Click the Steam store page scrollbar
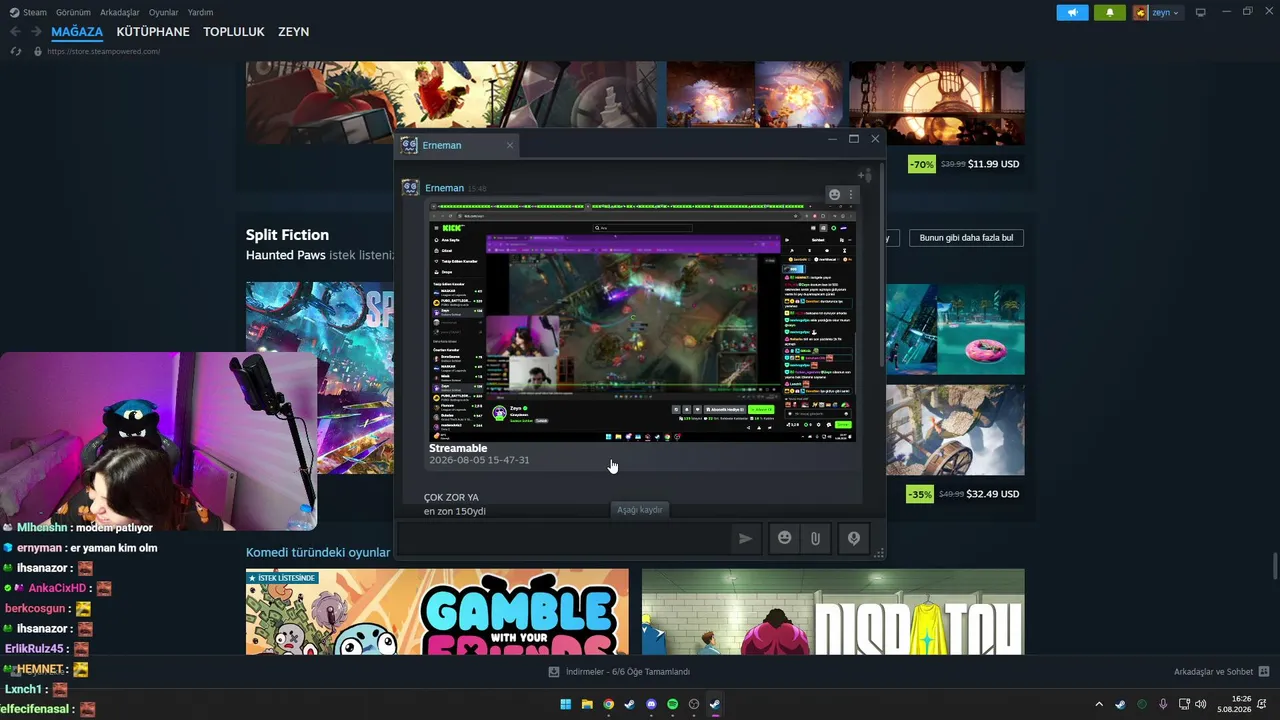Screen dimensions: 1280x720 tap(1274, 565)
